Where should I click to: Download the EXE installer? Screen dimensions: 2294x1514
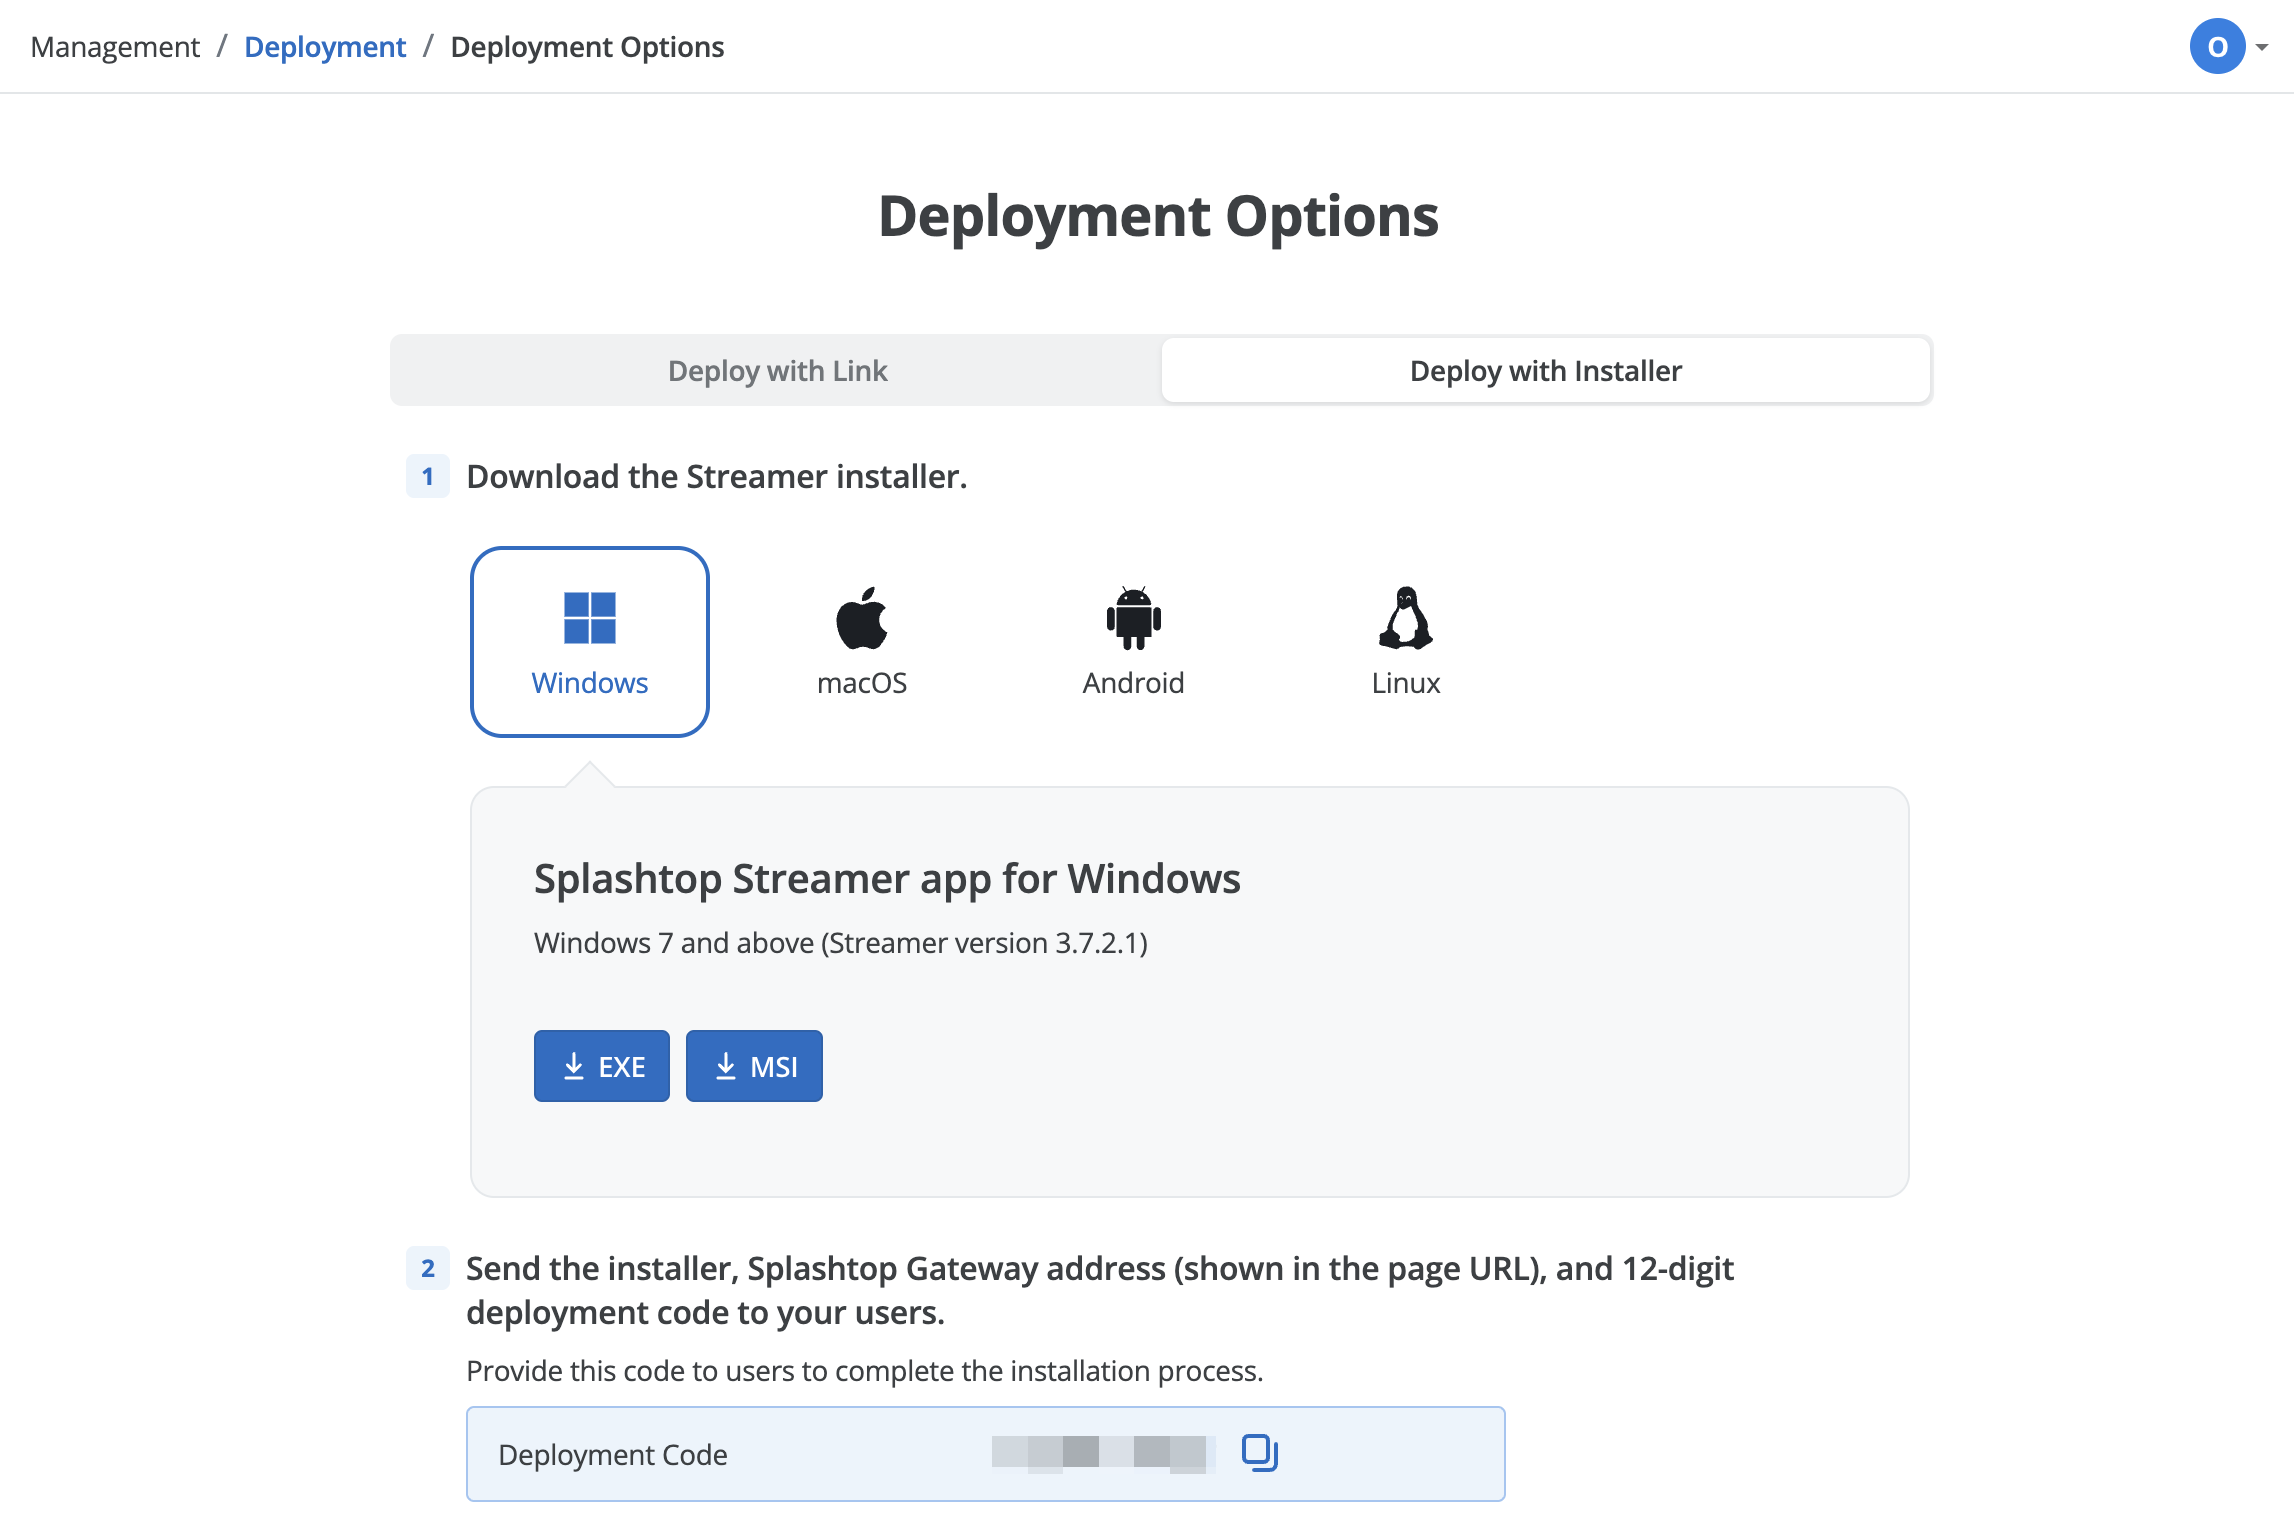(602, 1066)
